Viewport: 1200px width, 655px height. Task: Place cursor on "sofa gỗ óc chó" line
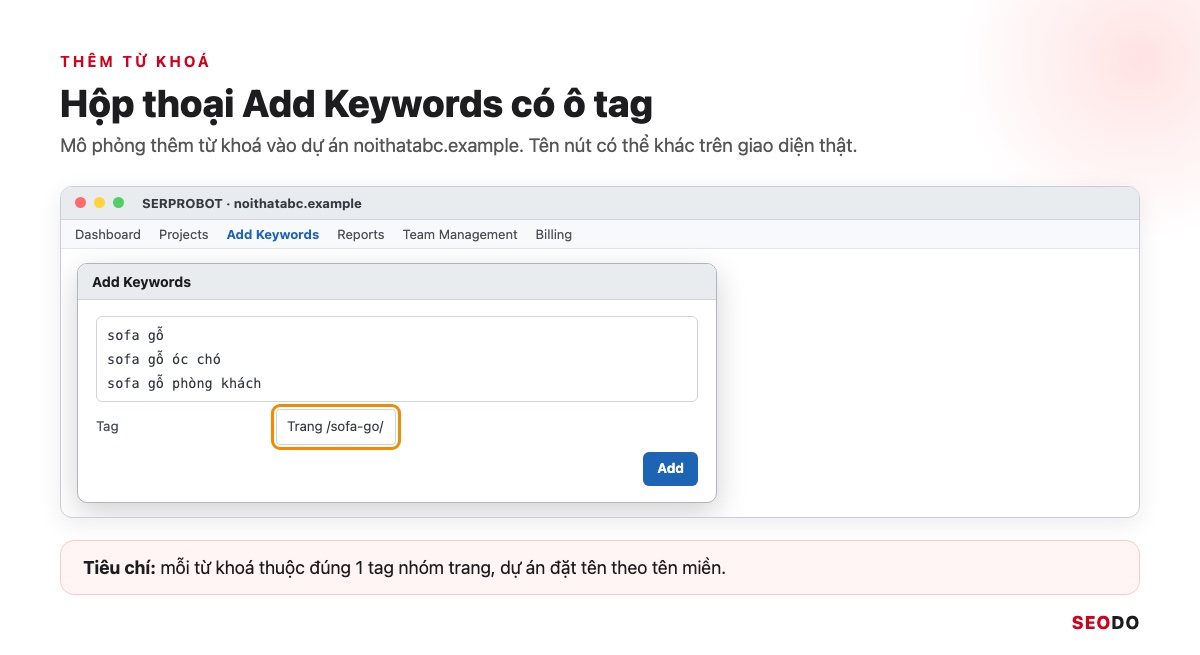pos(164,359)
